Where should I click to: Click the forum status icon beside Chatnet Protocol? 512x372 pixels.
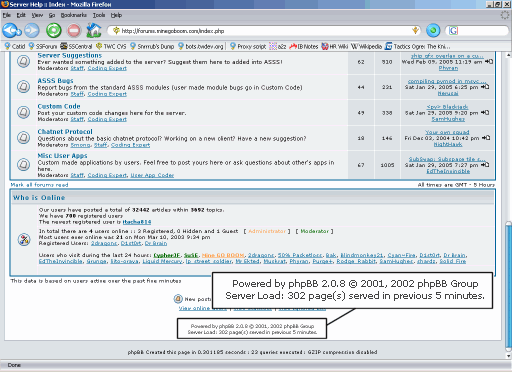tap(23, 137)
